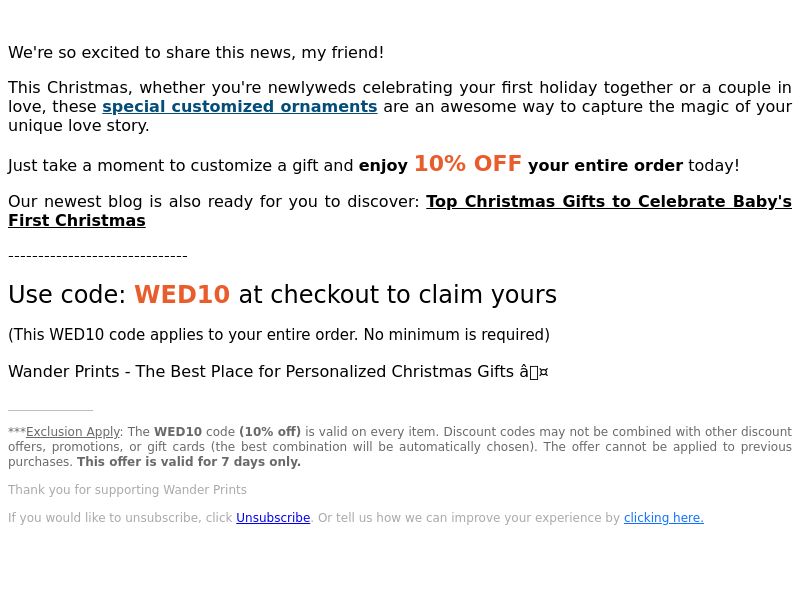Image resolution: width=800 pixels, height=600 pixels.
Task: Click 'Thank you for supporting Wander Prints'
Action: click(128, 490)
